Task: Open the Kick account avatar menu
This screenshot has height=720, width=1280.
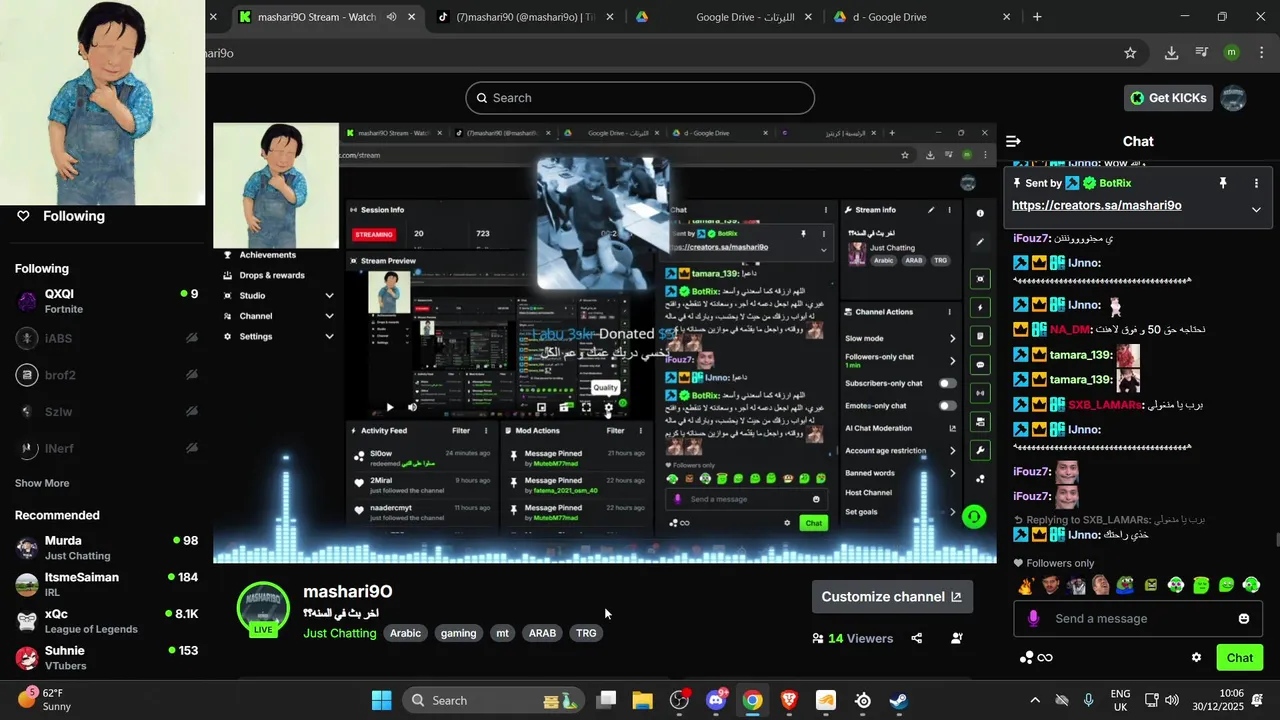Action: pyautogui.click(x=1233, y=98)
